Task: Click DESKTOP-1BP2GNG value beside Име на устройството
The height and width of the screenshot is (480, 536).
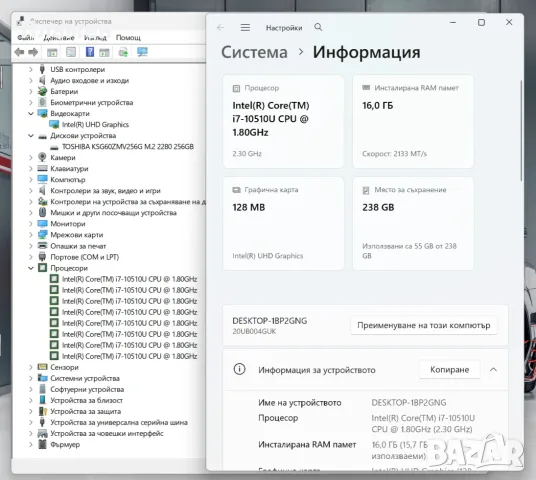Action: pyautogui.click(x=408, y=402)
